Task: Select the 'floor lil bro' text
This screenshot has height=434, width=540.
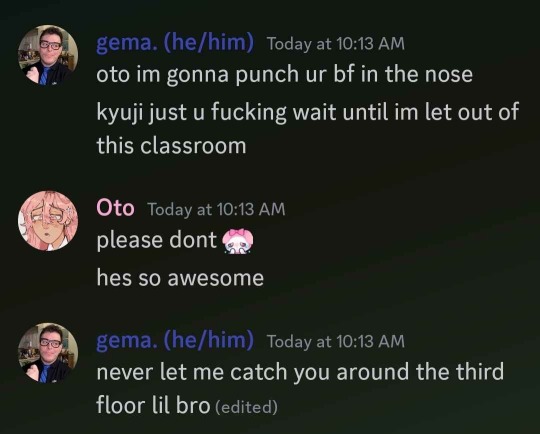Action: [x=153, y=405]
